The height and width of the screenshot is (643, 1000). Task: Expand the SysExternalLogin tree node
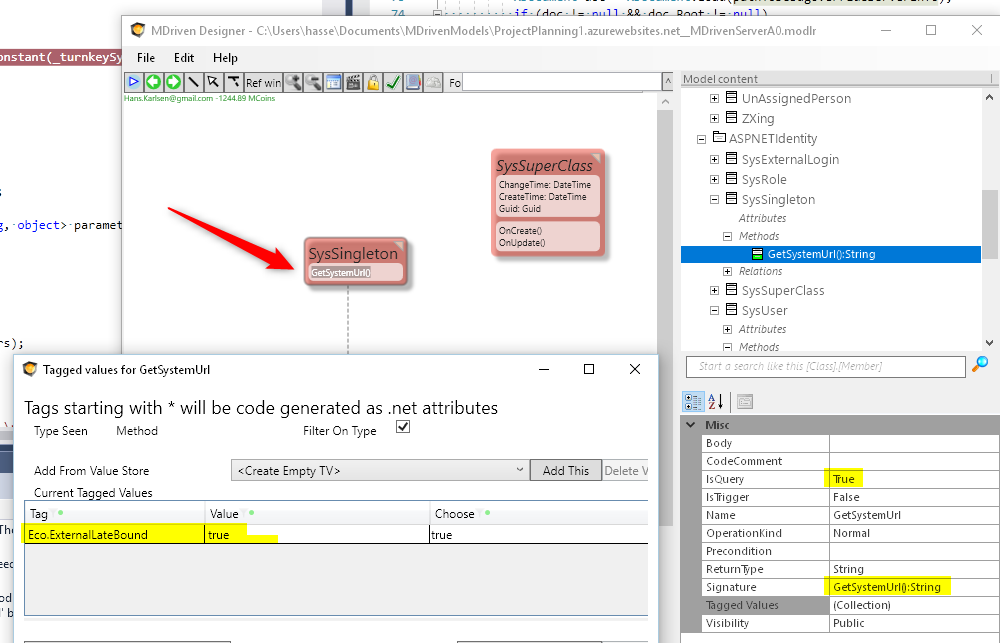714,159
